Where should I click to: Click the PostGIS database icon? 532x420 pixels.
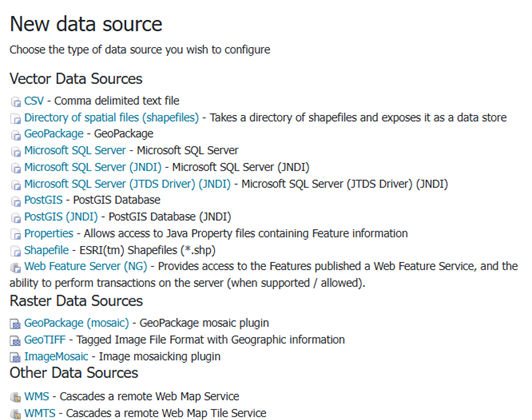tap(16, 201)
